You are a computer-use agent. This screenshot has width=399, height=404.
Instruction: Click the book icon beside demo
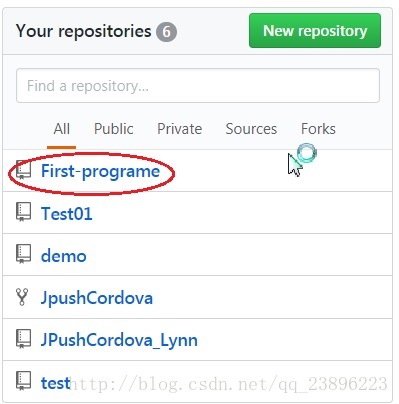click(24, 254)
